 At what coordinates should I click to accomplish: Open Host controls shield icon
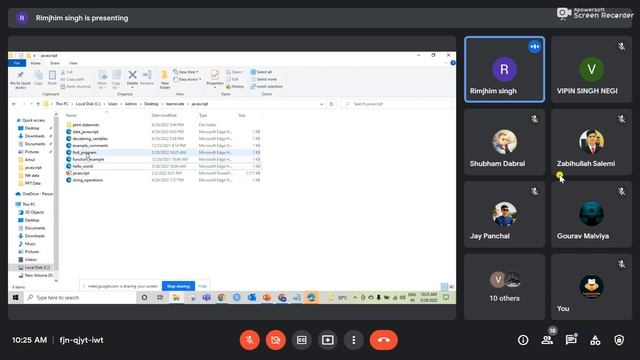(x=619, y=340)
